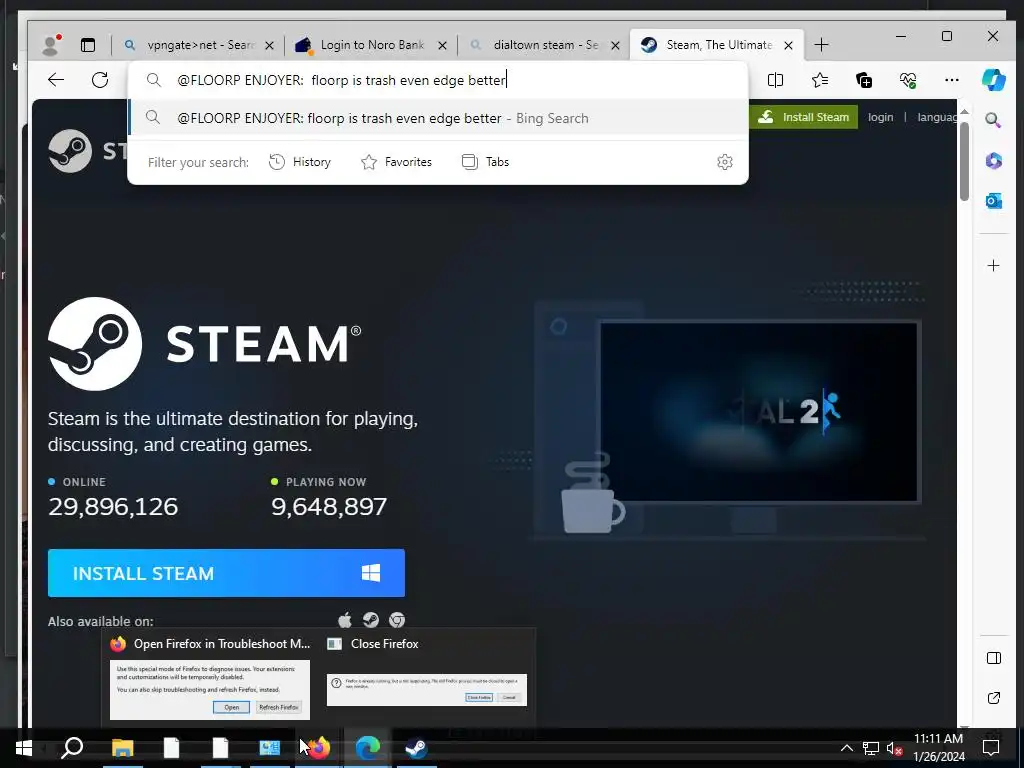Open the language dropdown on Steam
This screenshot has height=768, width=1024.
pyautogui.click(x=936, y=117)
